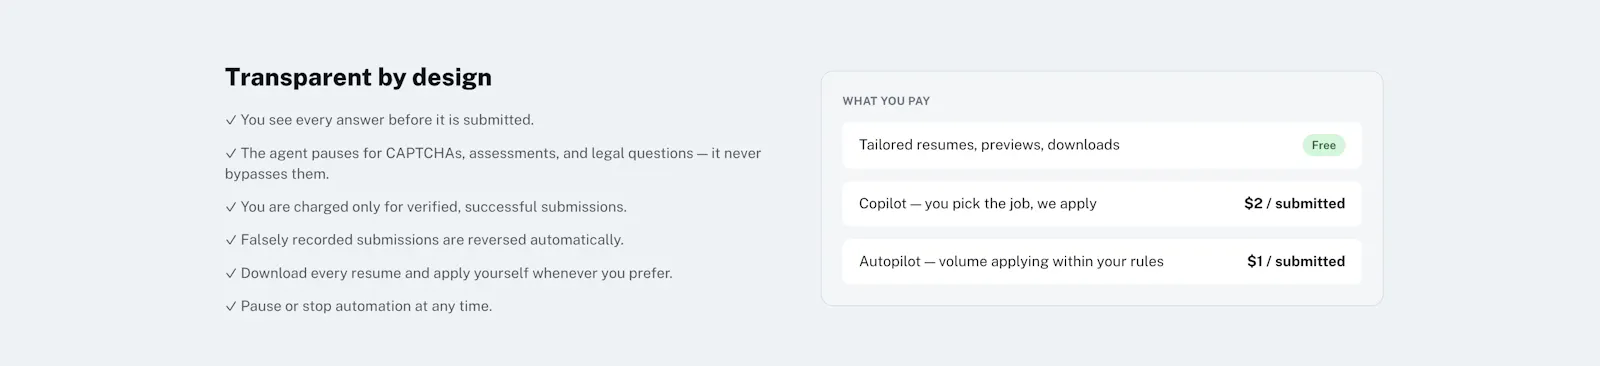Viewport: 1600px width, 366px height.
Task: Click the green 'Free' badge
Action: click(1324, 145)
